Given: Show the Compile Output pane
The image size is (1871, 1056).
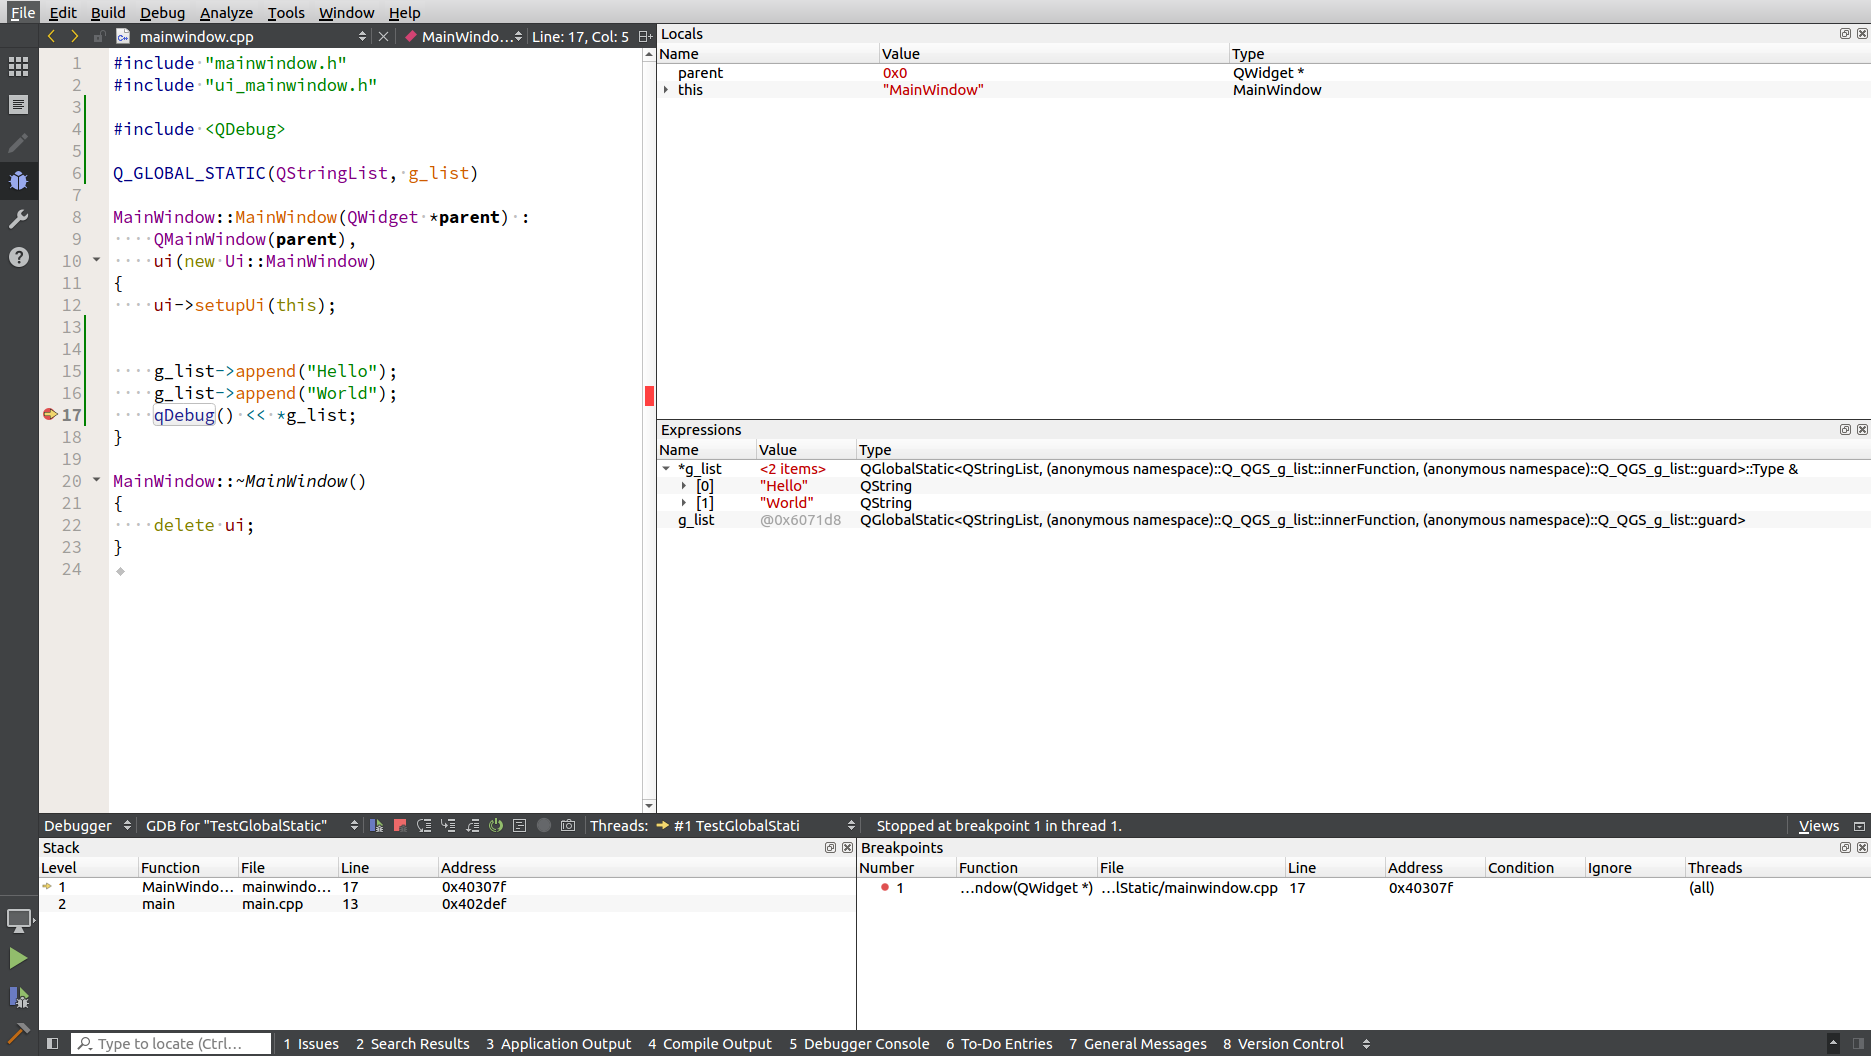Looking at the screenshot, I should tap(710, 1043).
